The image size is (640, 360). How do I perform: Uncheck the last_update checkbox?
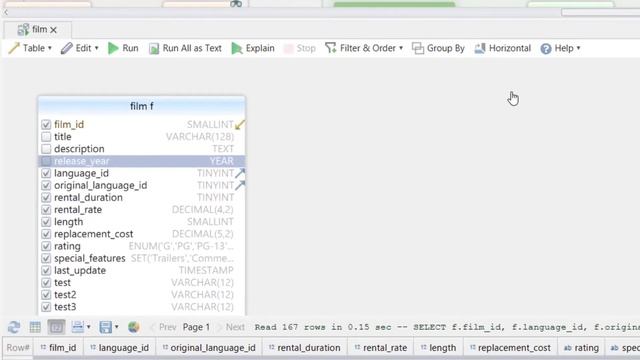pyautogui.click(x=46, y=270)
